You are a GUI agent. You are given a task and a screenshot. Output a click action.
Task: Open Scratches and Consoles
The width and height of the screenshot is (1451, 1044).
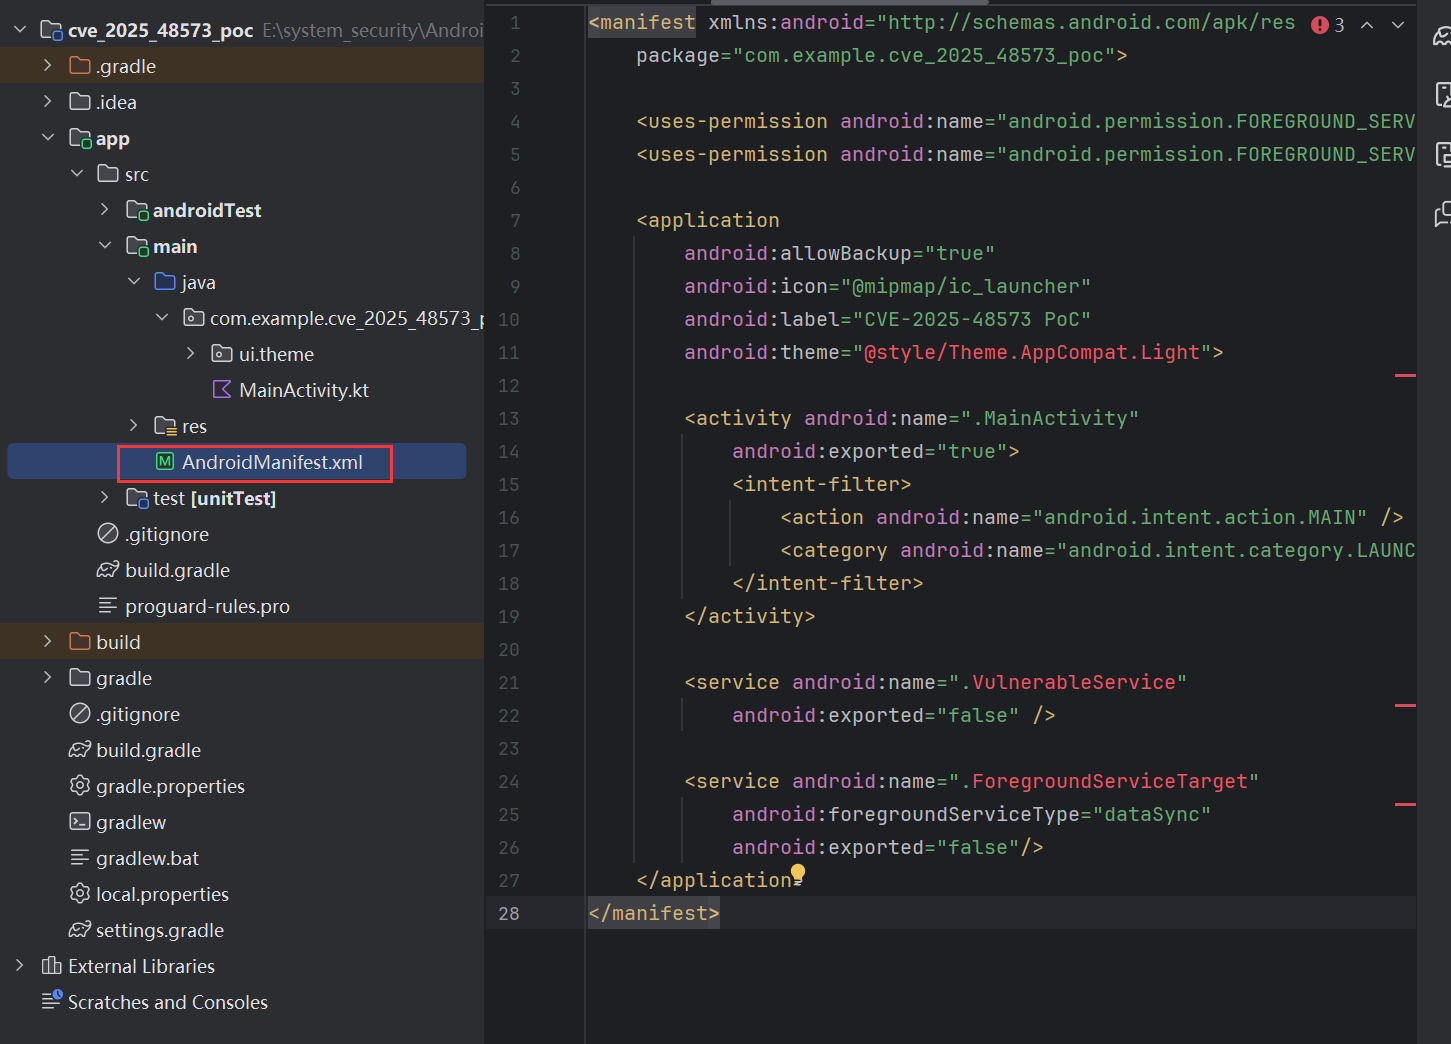(x=167, y=1002)
